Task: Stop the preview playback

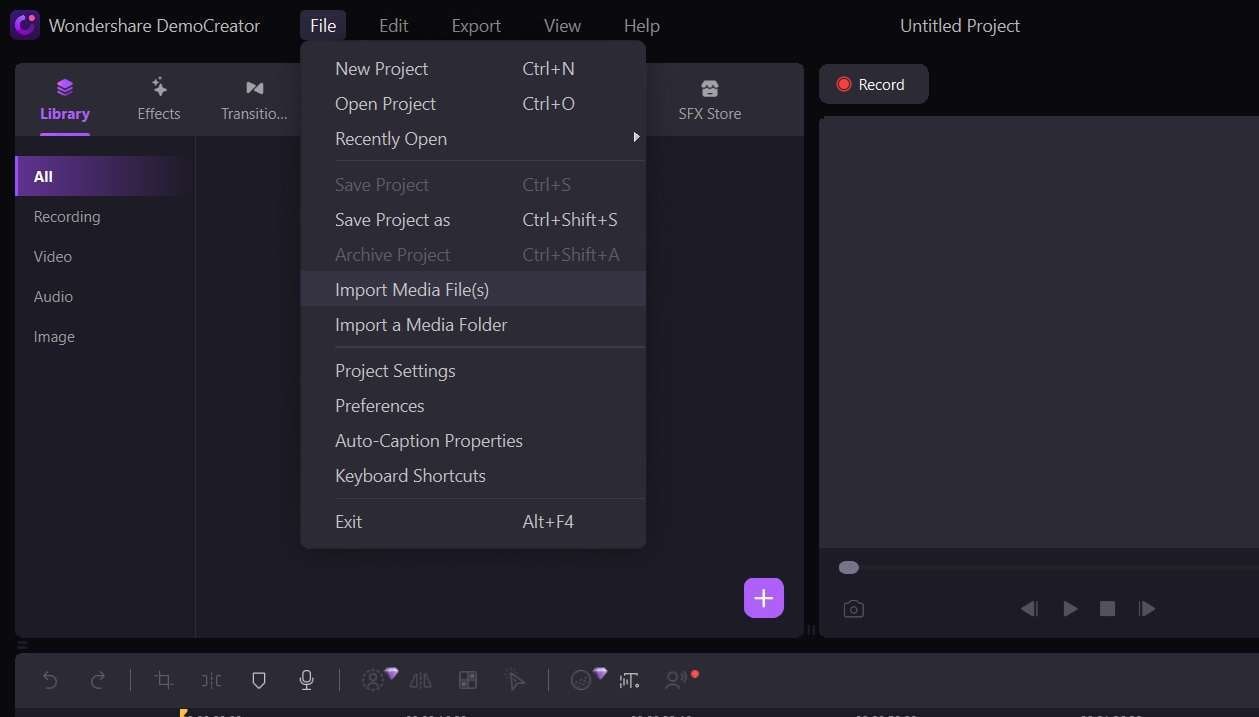Action: [x=1107, y=609]
